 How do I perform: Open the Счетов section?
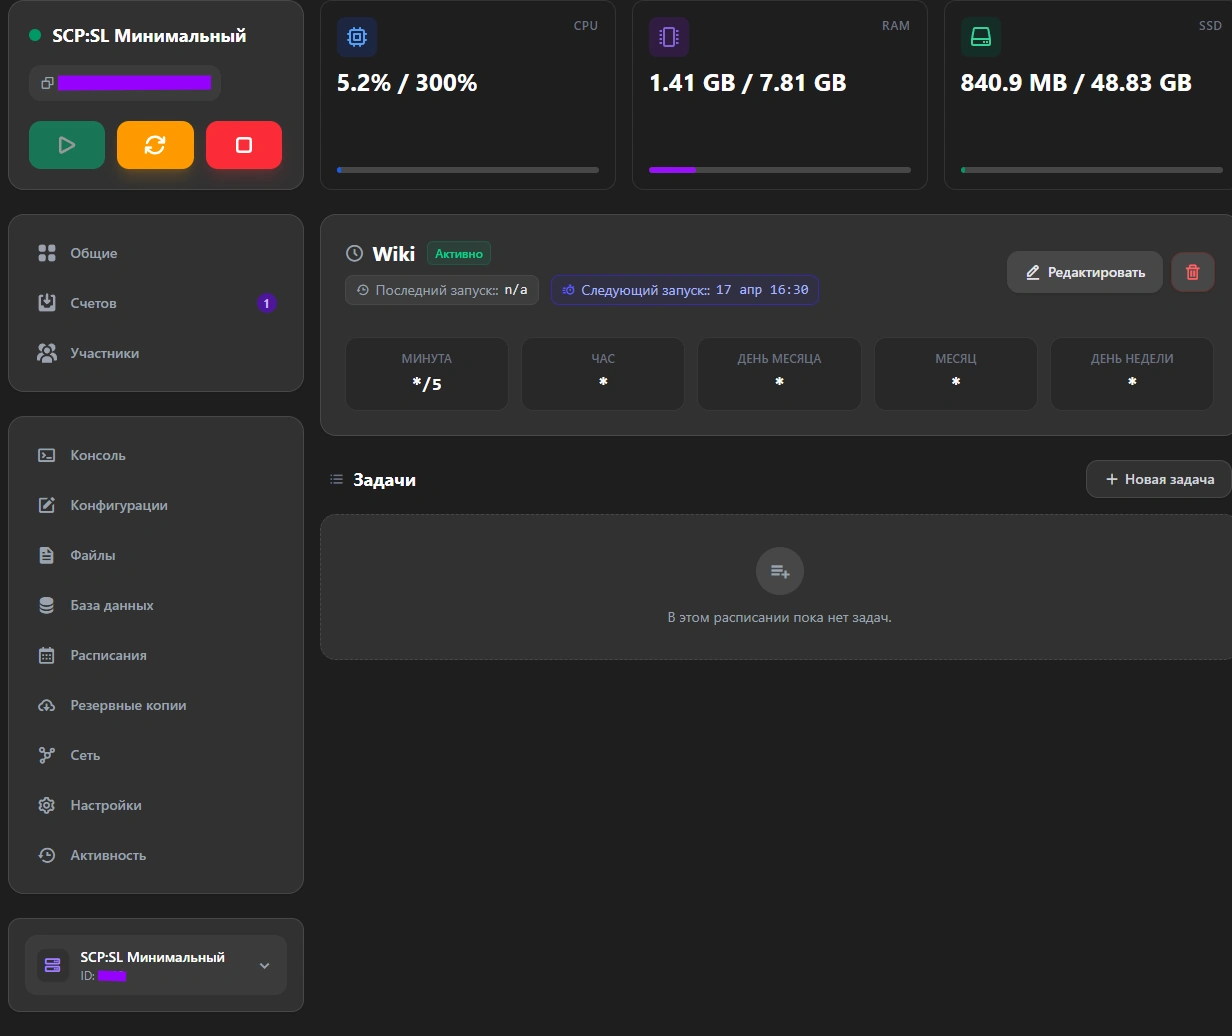coord(156,303)
